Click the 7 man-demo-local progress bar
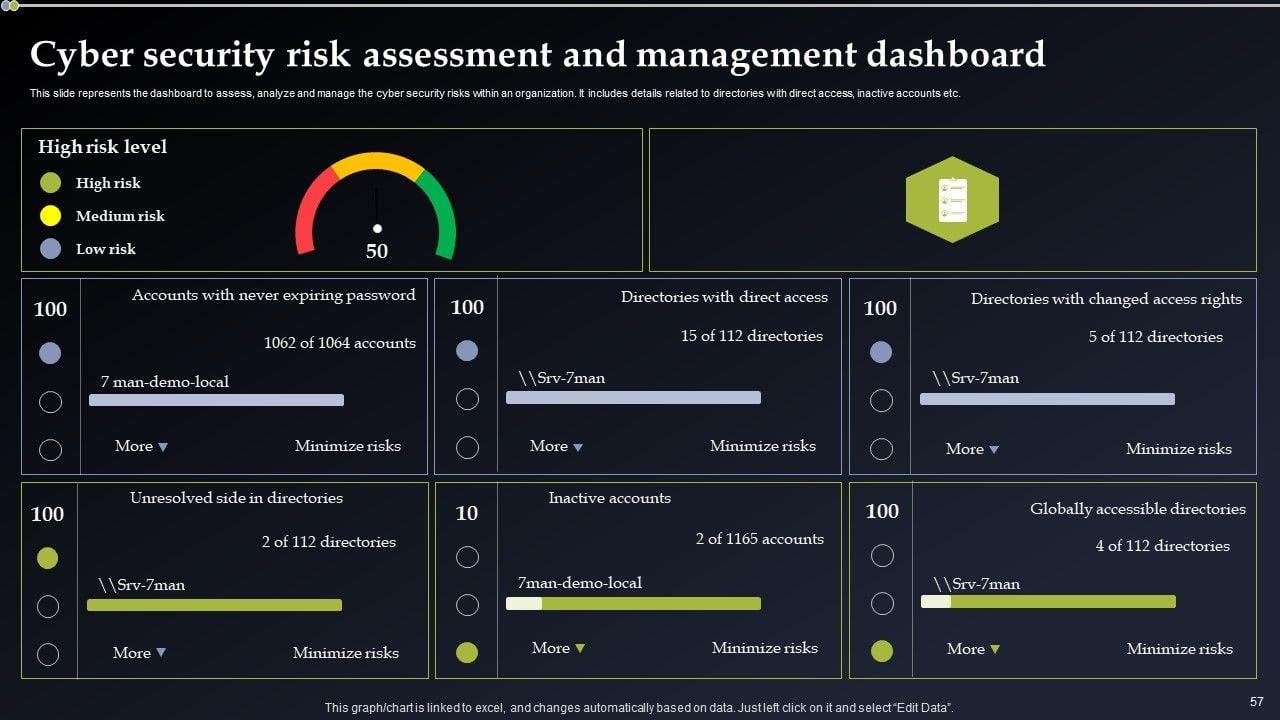Screen dimensions: 1280x720 pos(216,400)
